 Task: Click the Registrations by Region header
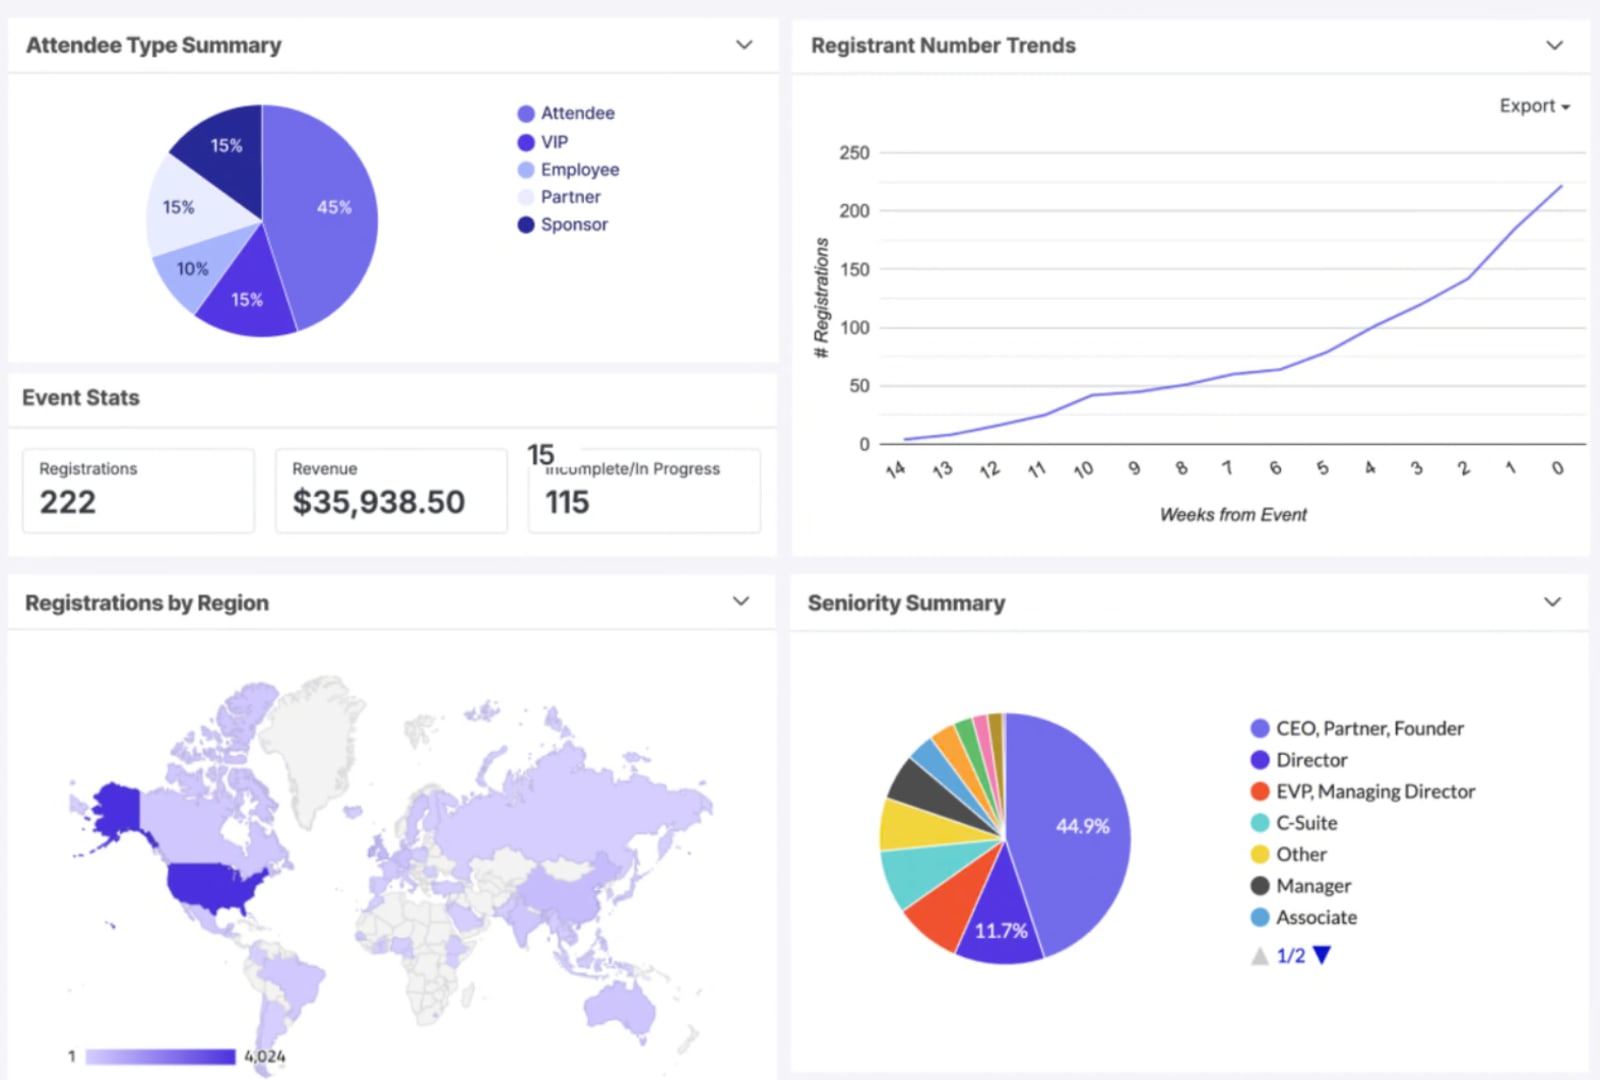coord(145,602)
